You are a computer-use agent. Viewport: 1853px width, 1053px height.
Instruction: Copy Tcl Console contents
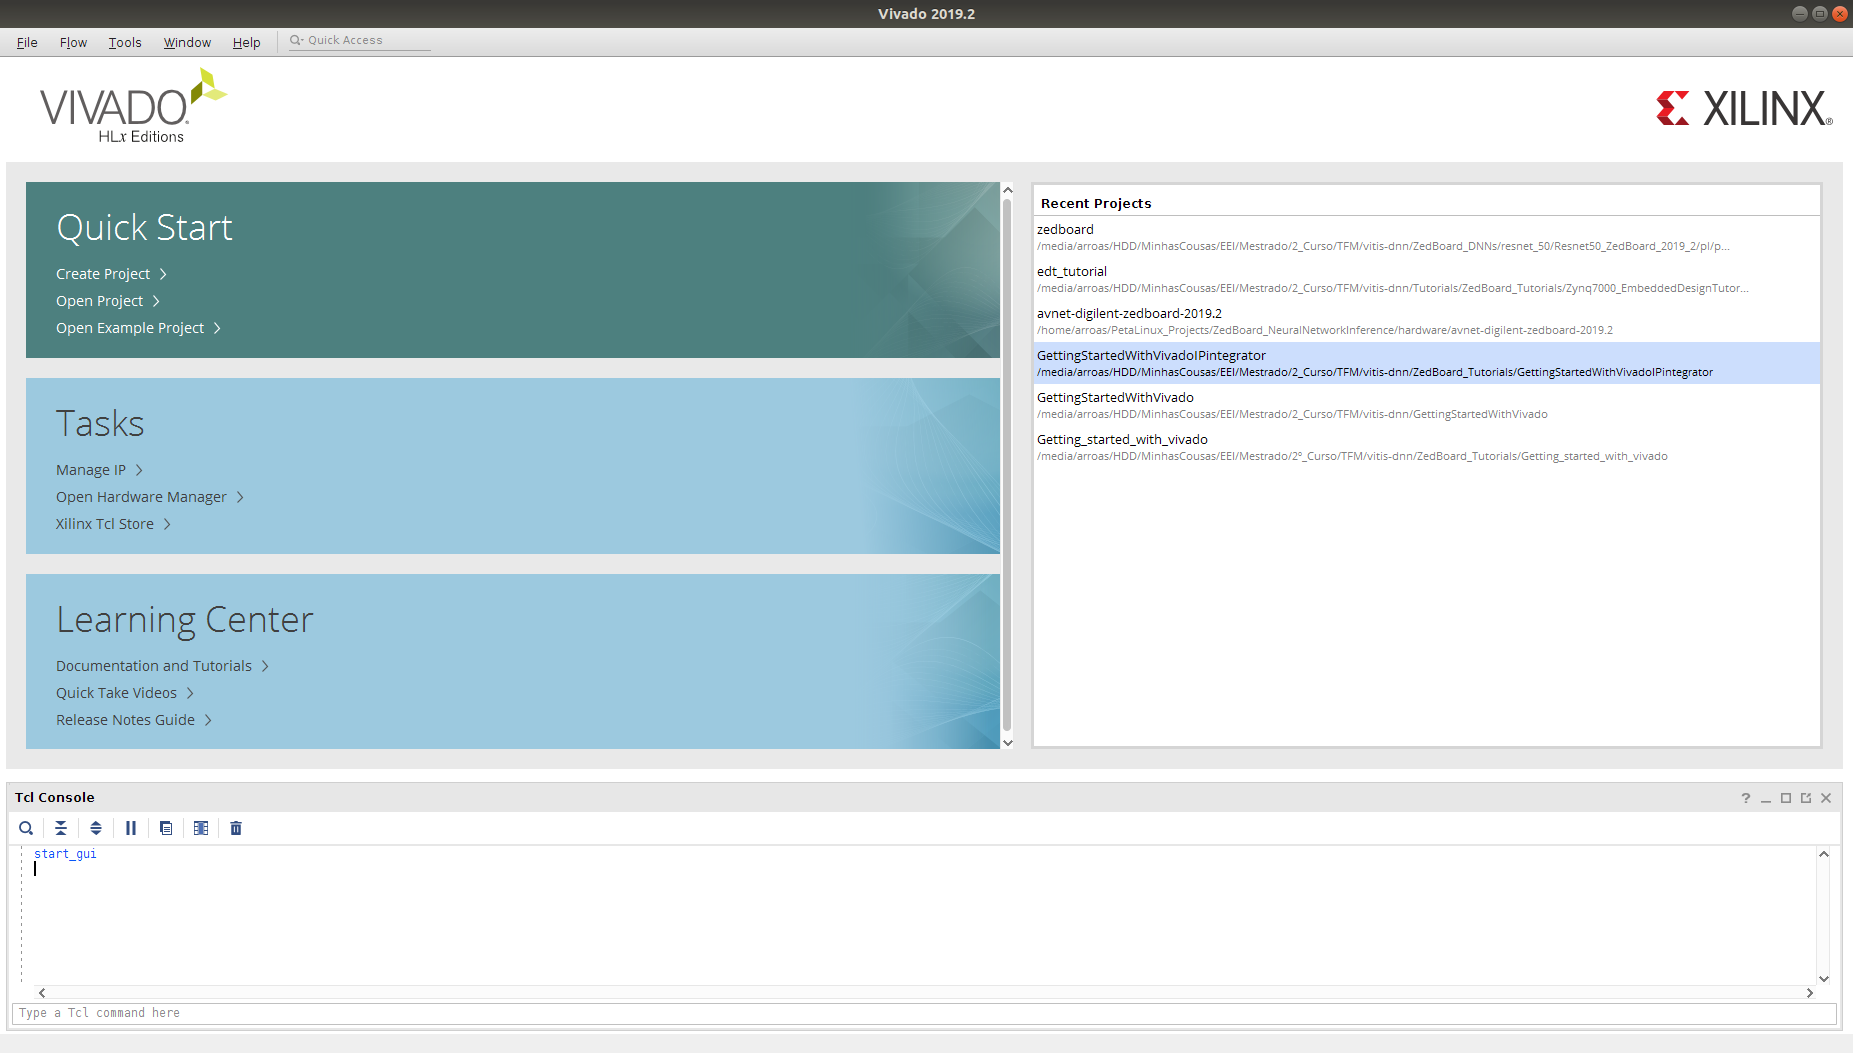pyautogui.click(x=166, y=828)
